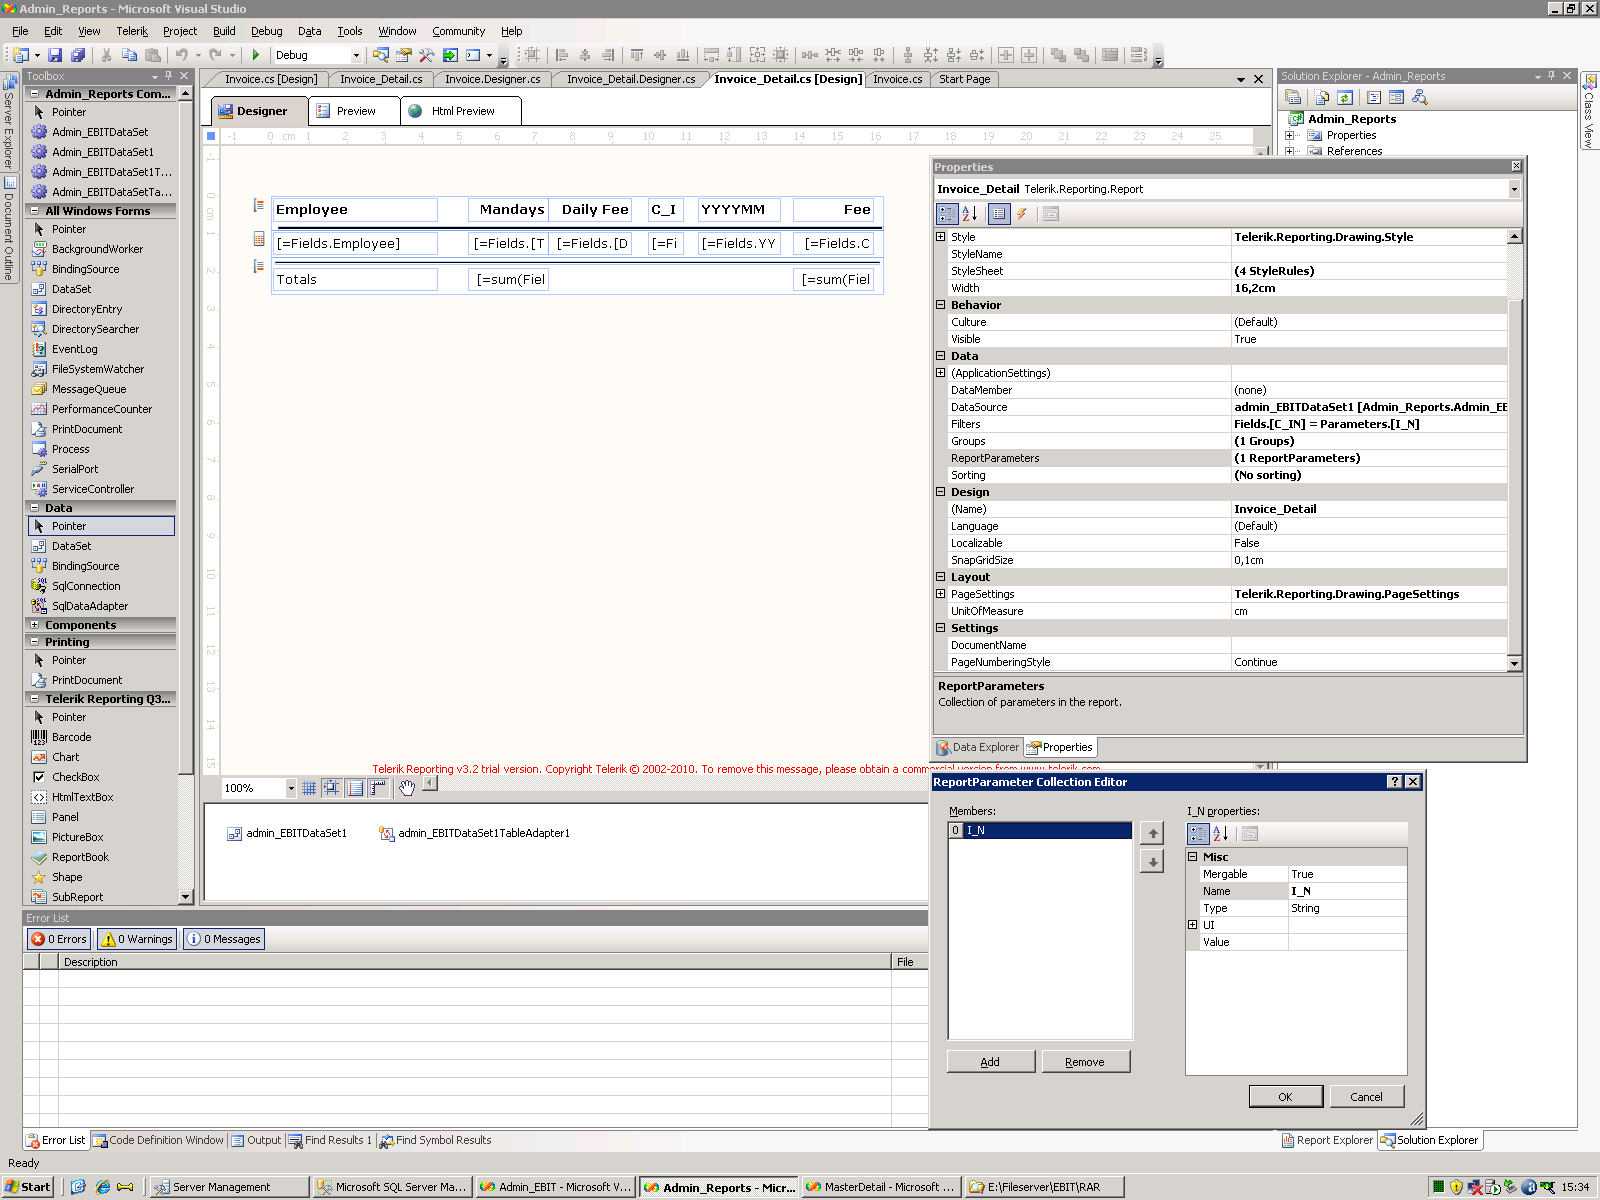Move member up in collection editor
The width and height of the screenshot is (1600, 1200).
(x=1152, y=833)
